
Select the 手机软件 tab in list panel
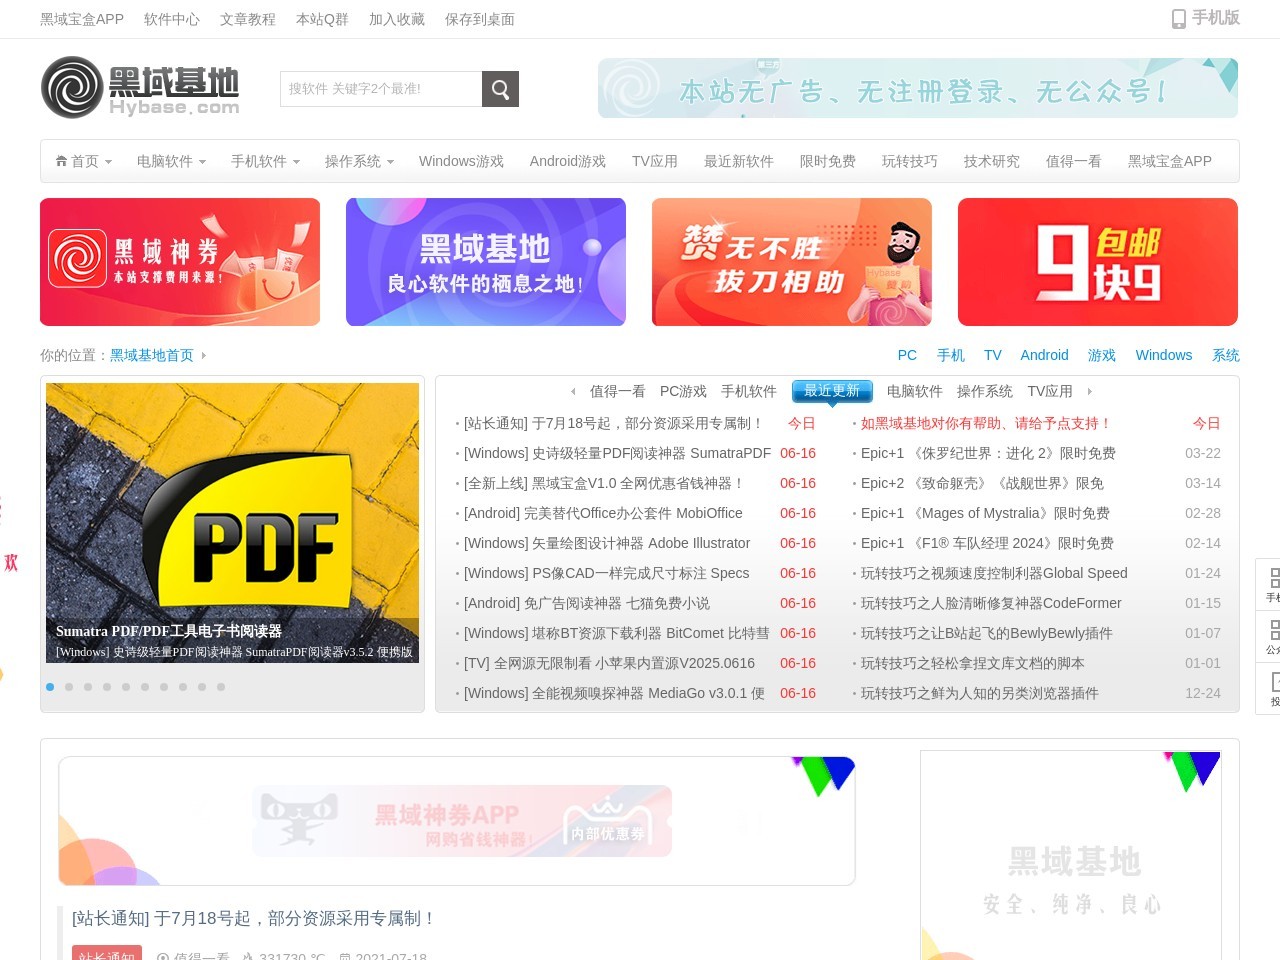(749, 391)
